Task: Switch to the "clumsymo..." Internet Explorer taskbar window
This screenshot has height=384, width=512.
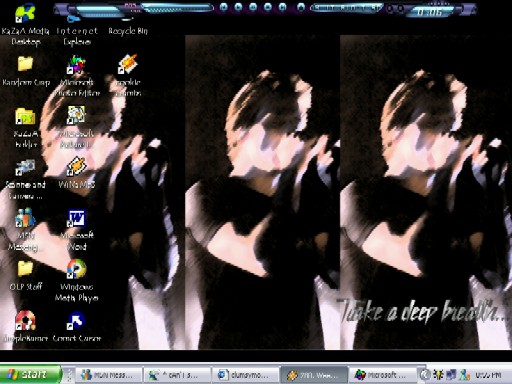Action: pyautogui.click(x=245, y=375)
